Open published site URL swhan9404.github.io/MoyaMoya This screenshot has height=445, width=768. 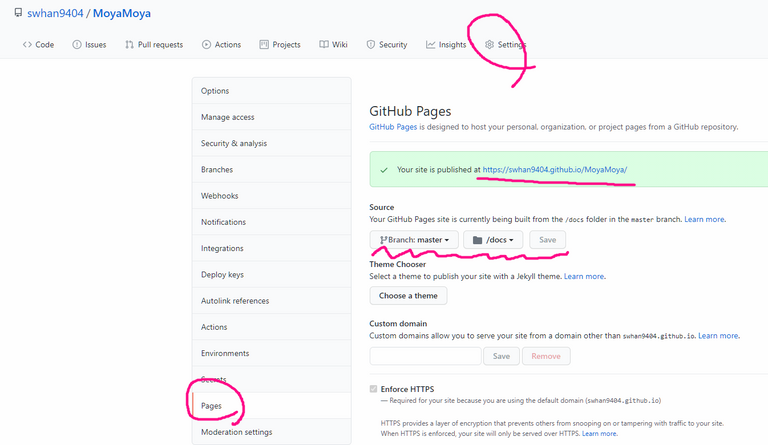point(554,169)
